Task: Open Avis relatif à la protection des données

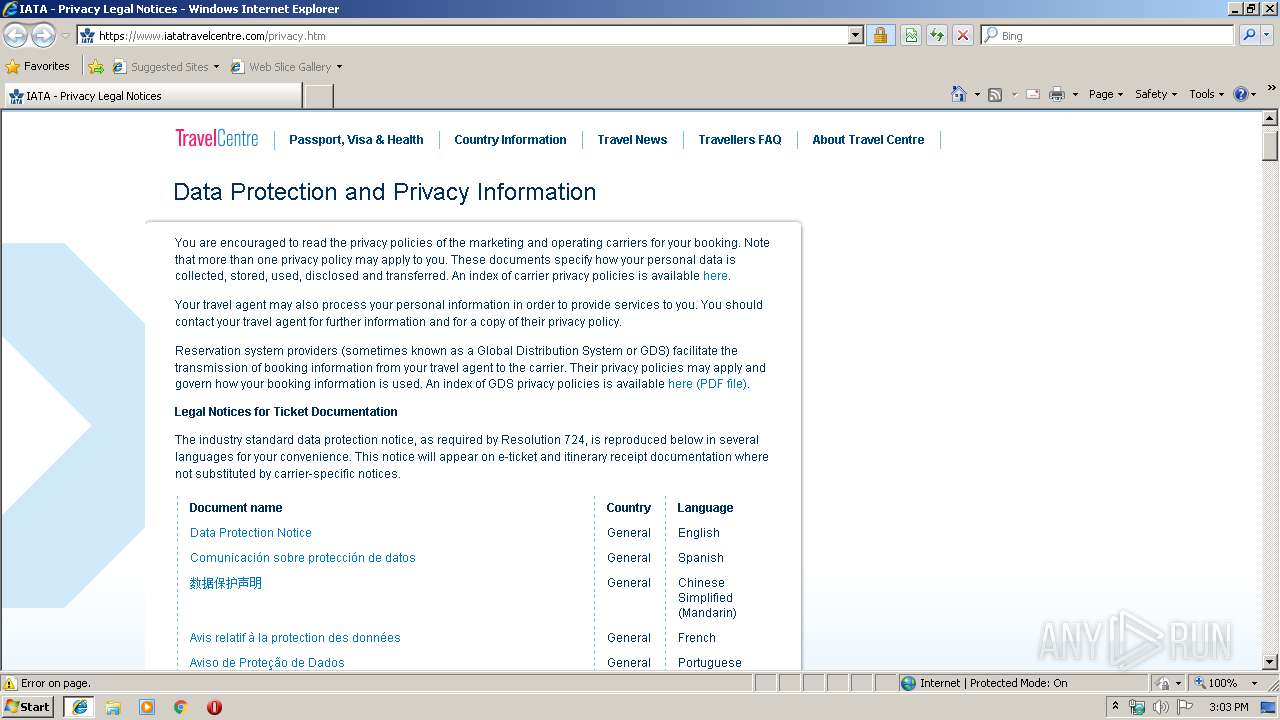Action: [295, 638]
